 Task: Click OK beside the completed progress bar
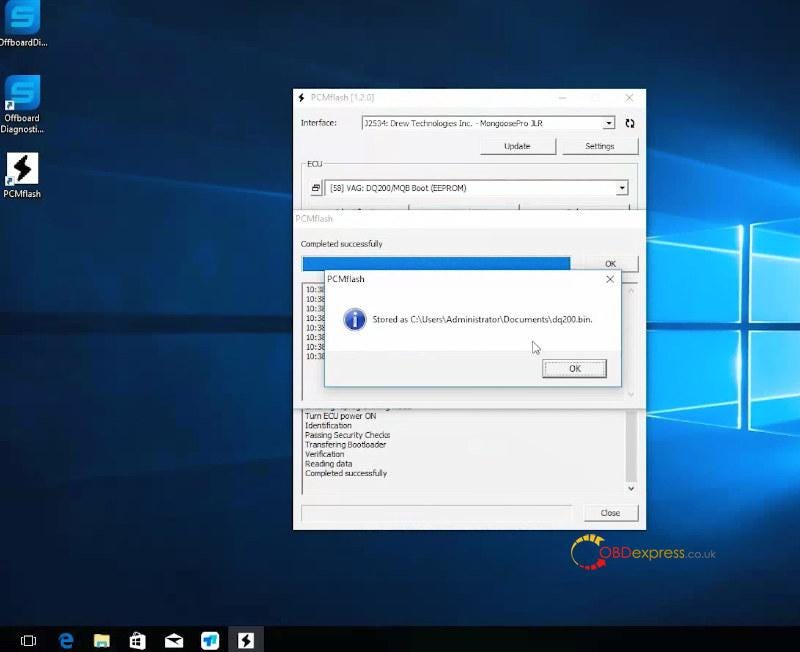tap(610, 263)
